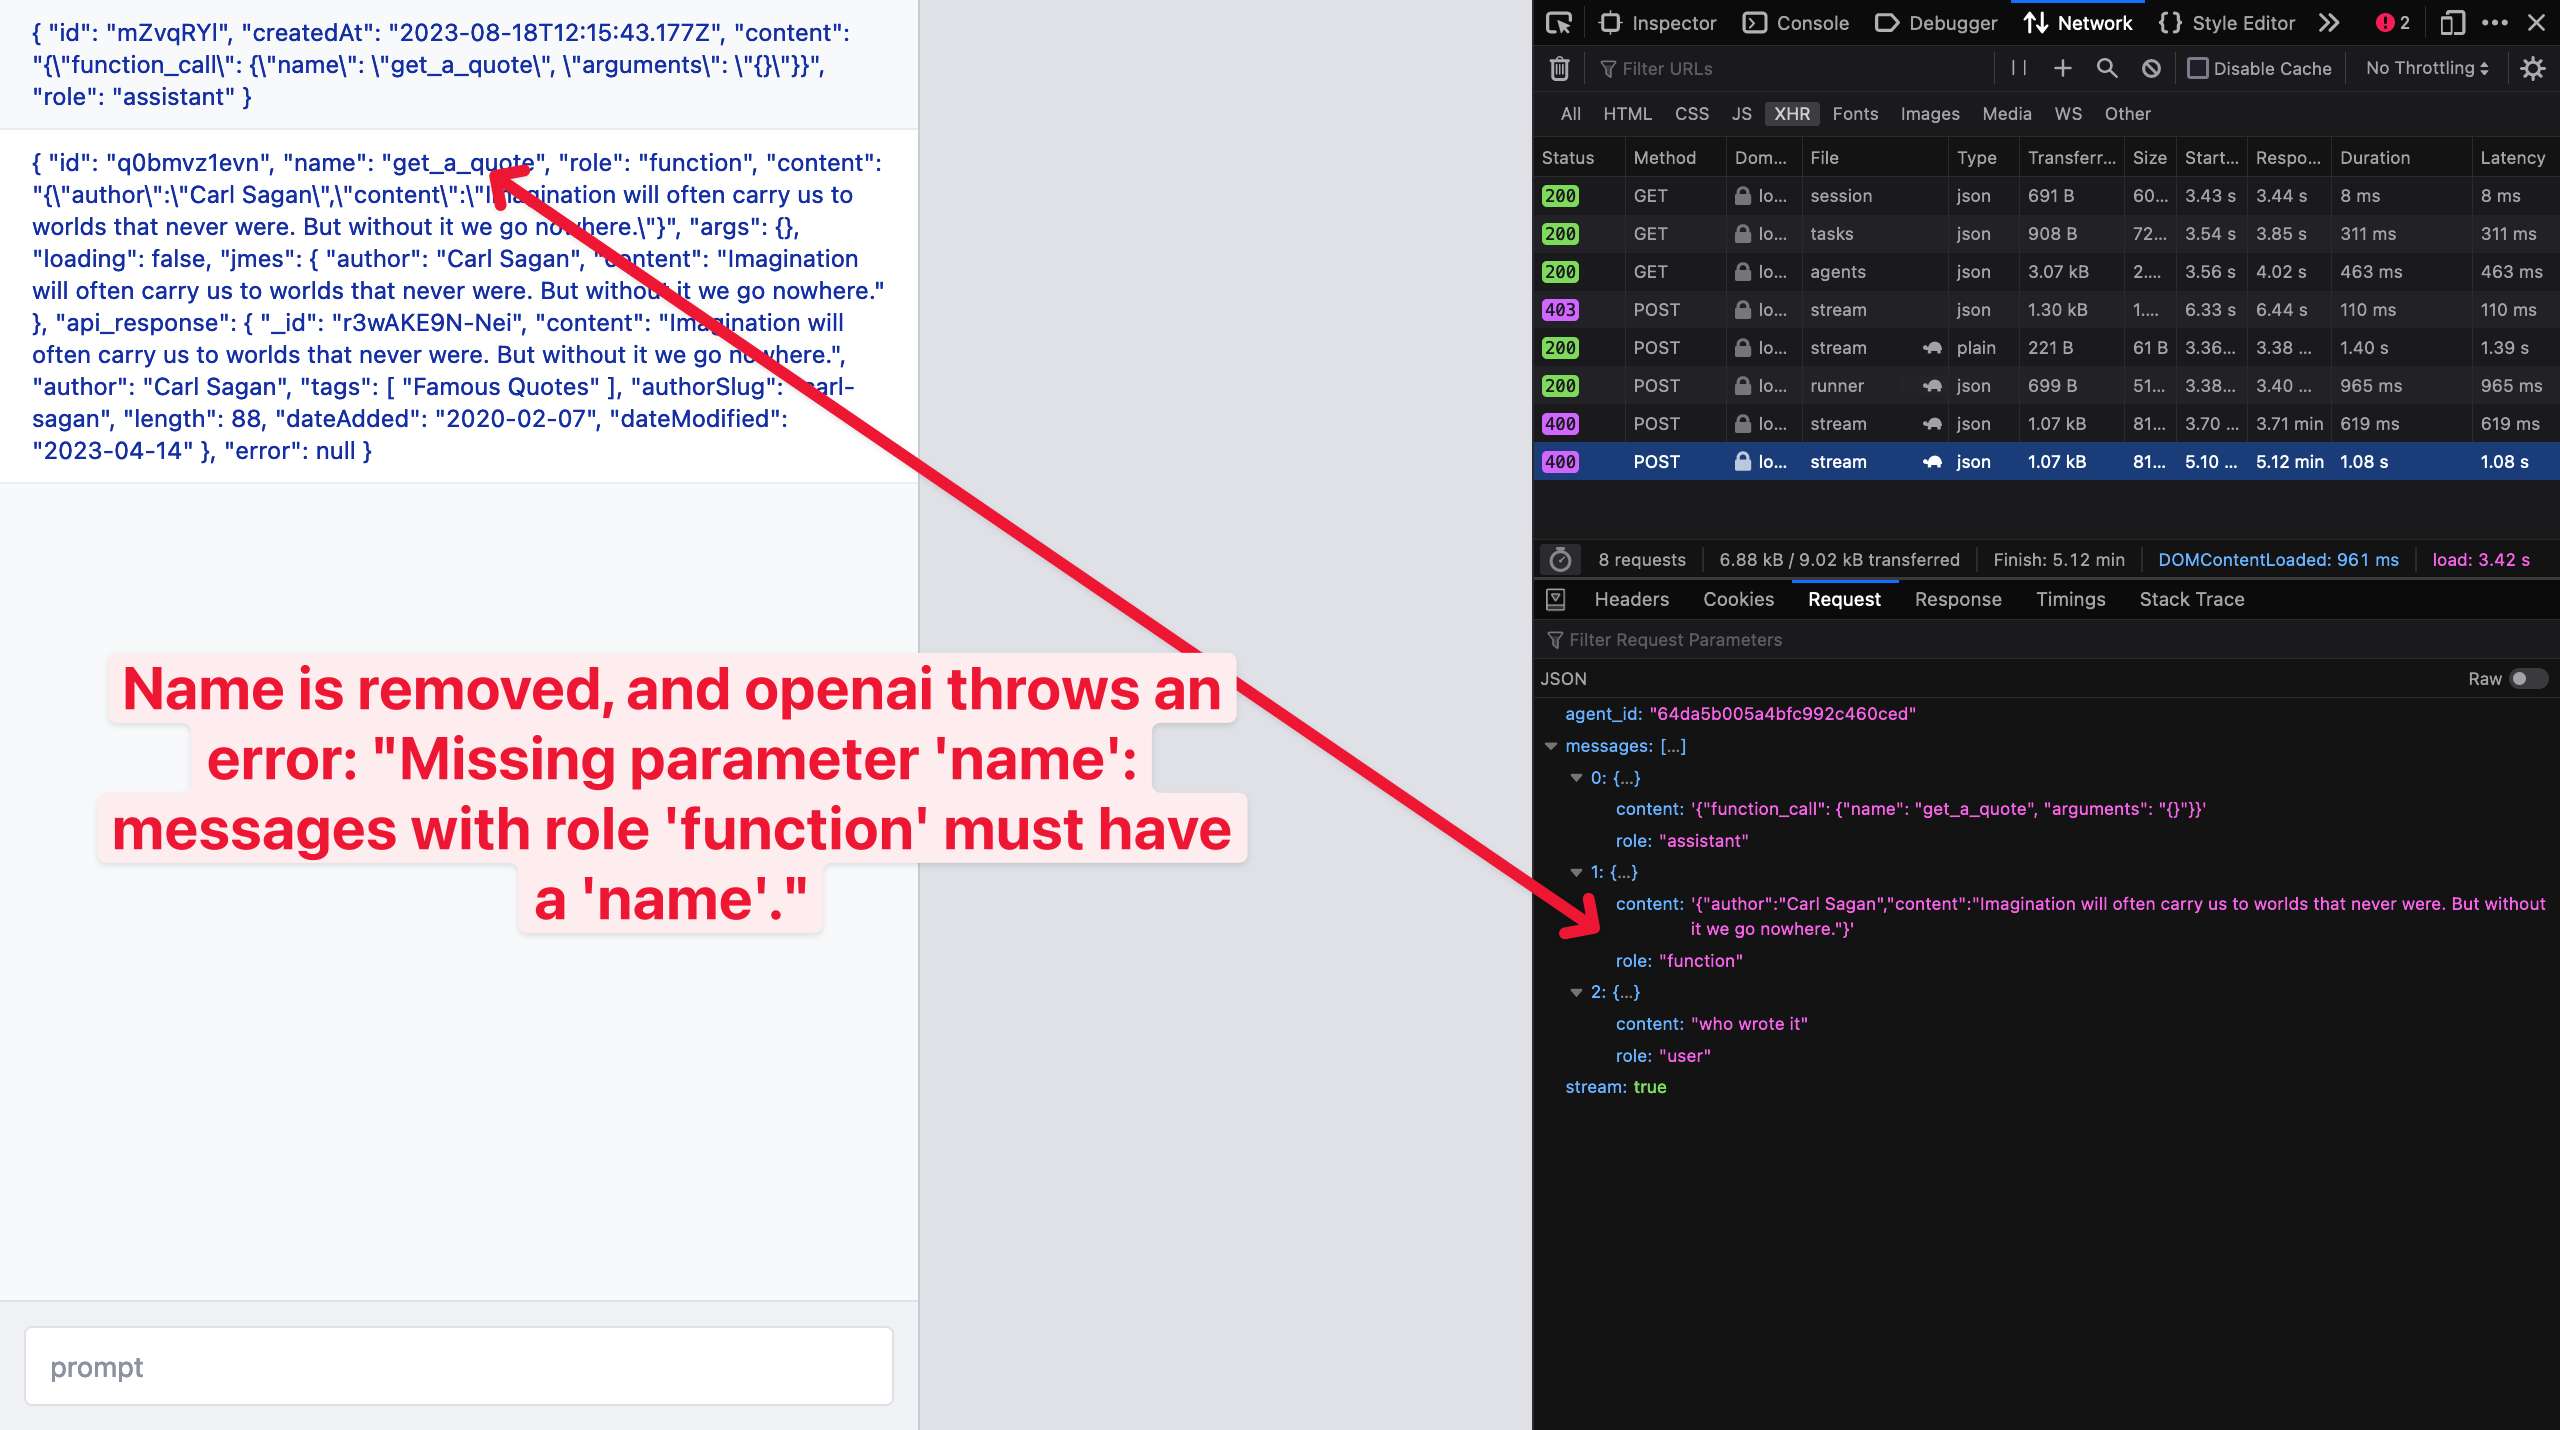The width and height of the screenshot is (2560, 1430).
Task: Expand the messages array entry
Action: click(1551, 745)
